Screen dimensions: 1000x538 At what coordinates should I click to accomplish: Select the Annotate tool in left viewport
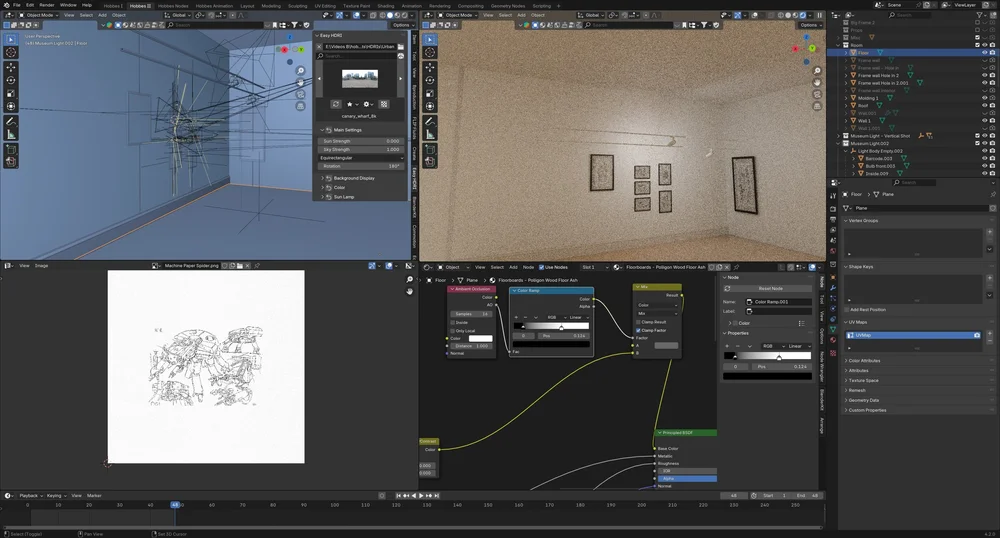[11, 121]
